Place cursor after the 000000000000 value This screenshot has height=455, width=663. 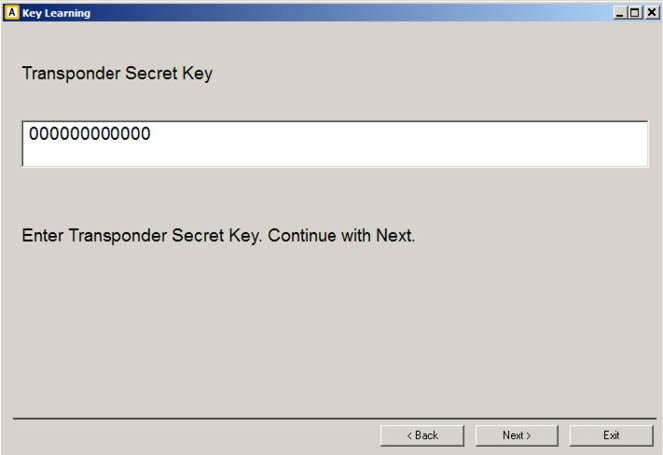151,134
